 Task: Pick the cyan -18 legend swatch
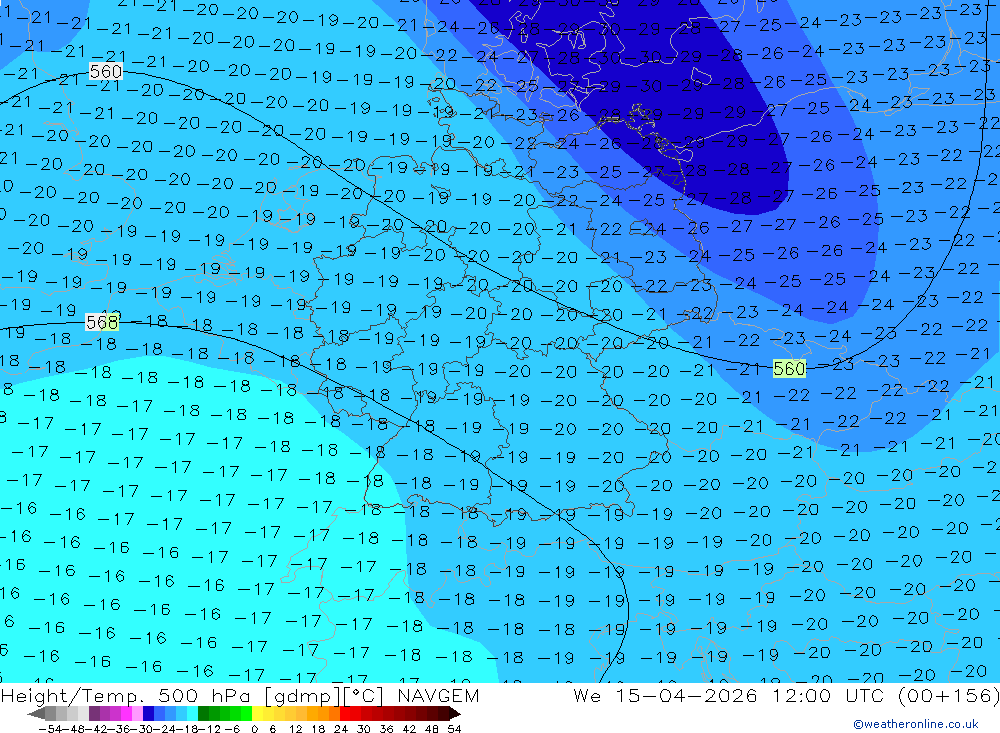(x=193, y=714)
